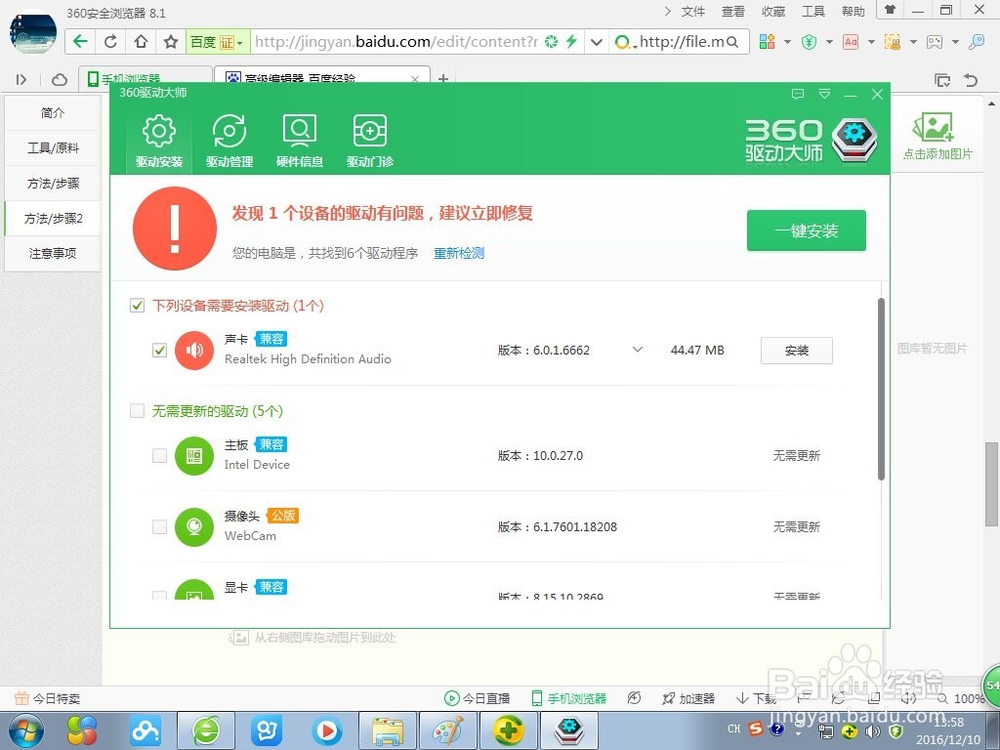Select the 手机浏览器 browser tab
The height and width of the screenshot is (750, 1000).
pos(133,78)
